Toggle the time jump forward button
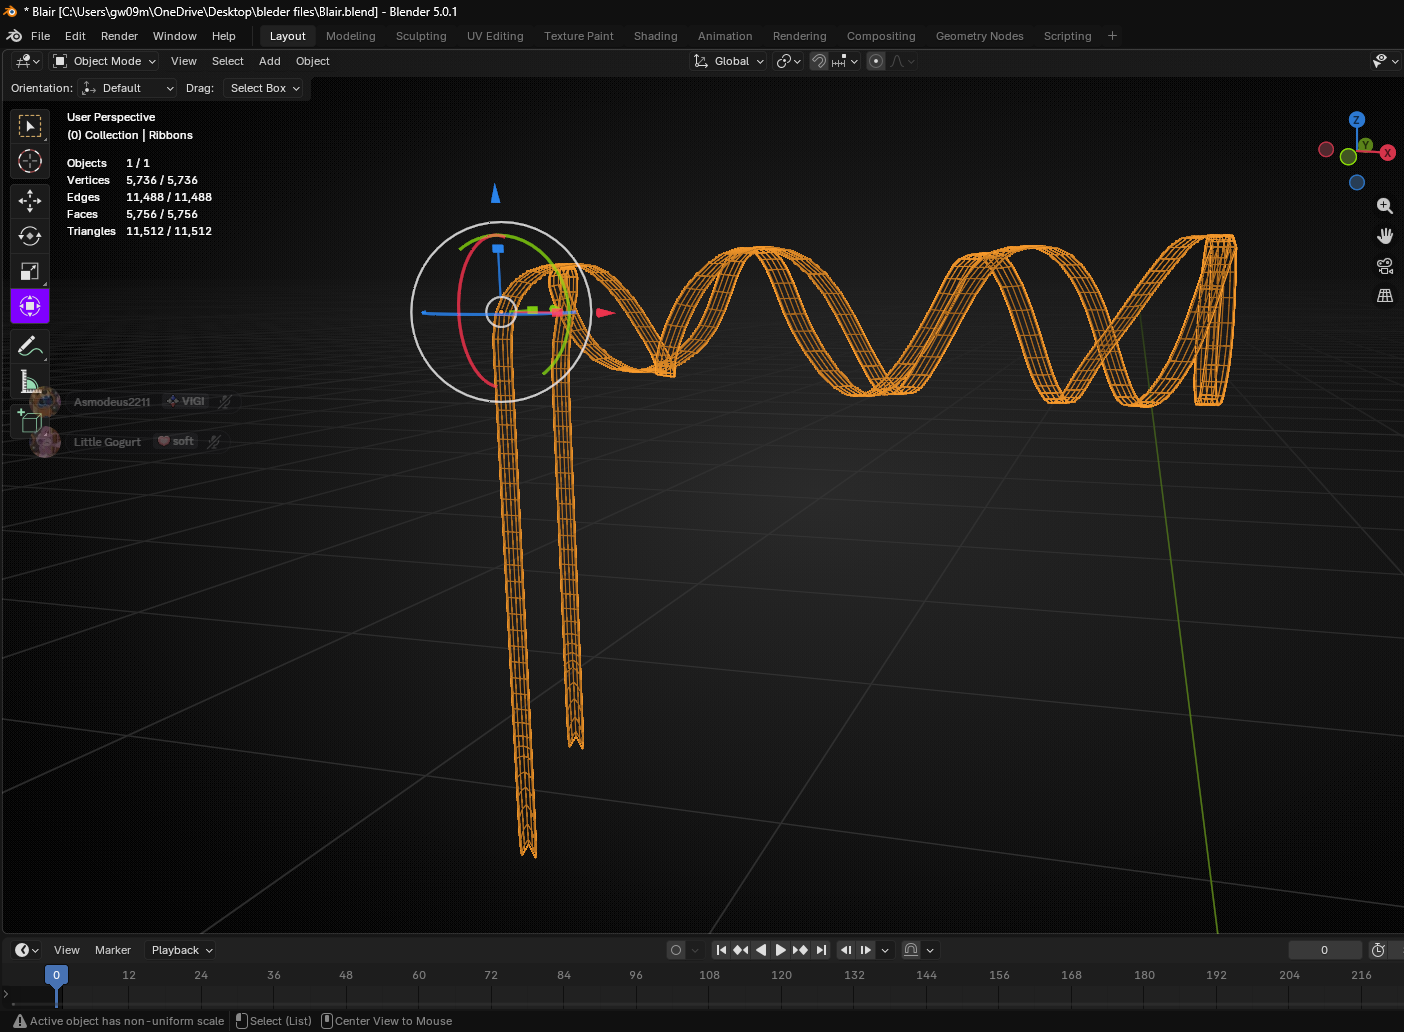 click(x=866, y=950)
